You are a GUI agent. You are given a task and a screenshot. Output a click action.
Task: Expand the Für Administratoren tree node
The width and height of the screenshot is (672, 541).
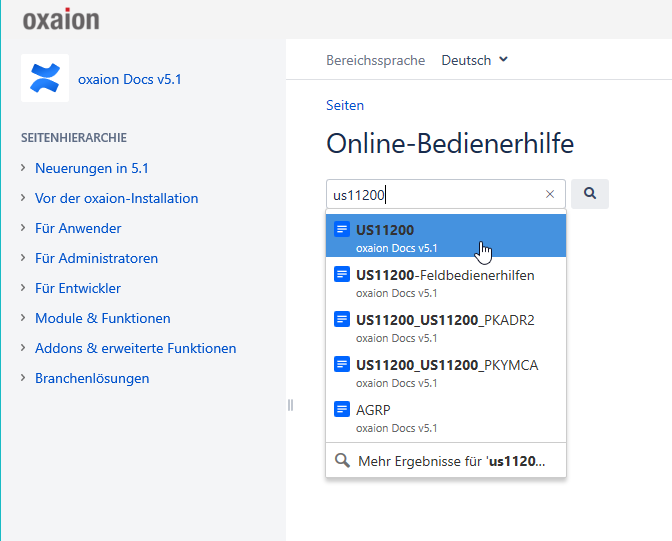coord(23,258)
